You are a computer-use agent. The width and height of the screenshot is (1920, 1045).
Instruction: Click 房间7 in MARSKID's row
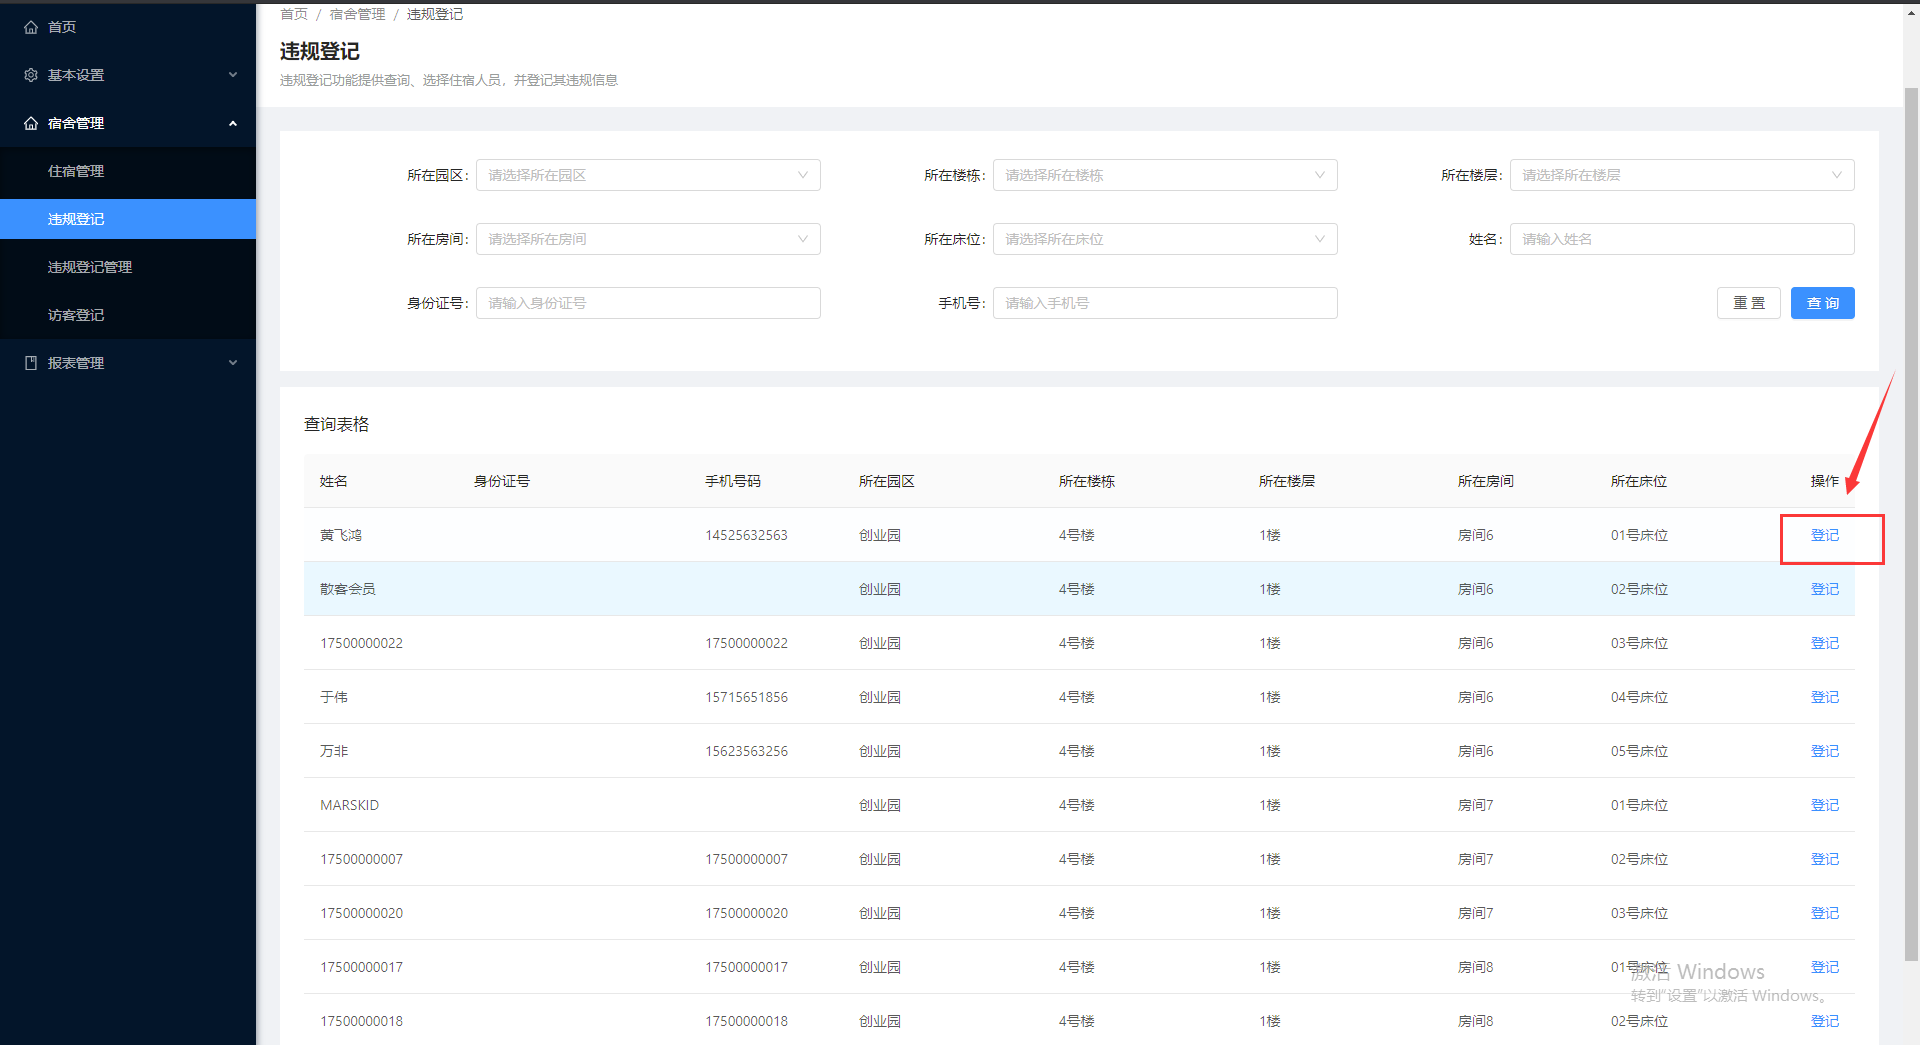point(1476,805)
